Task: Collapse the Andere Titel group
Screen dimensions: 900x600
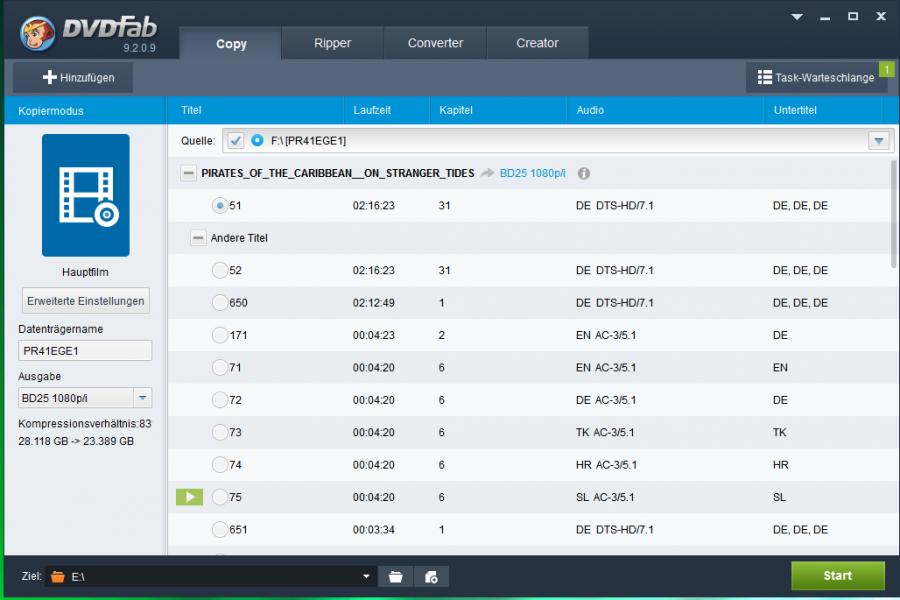Action: tap(198, 238)
